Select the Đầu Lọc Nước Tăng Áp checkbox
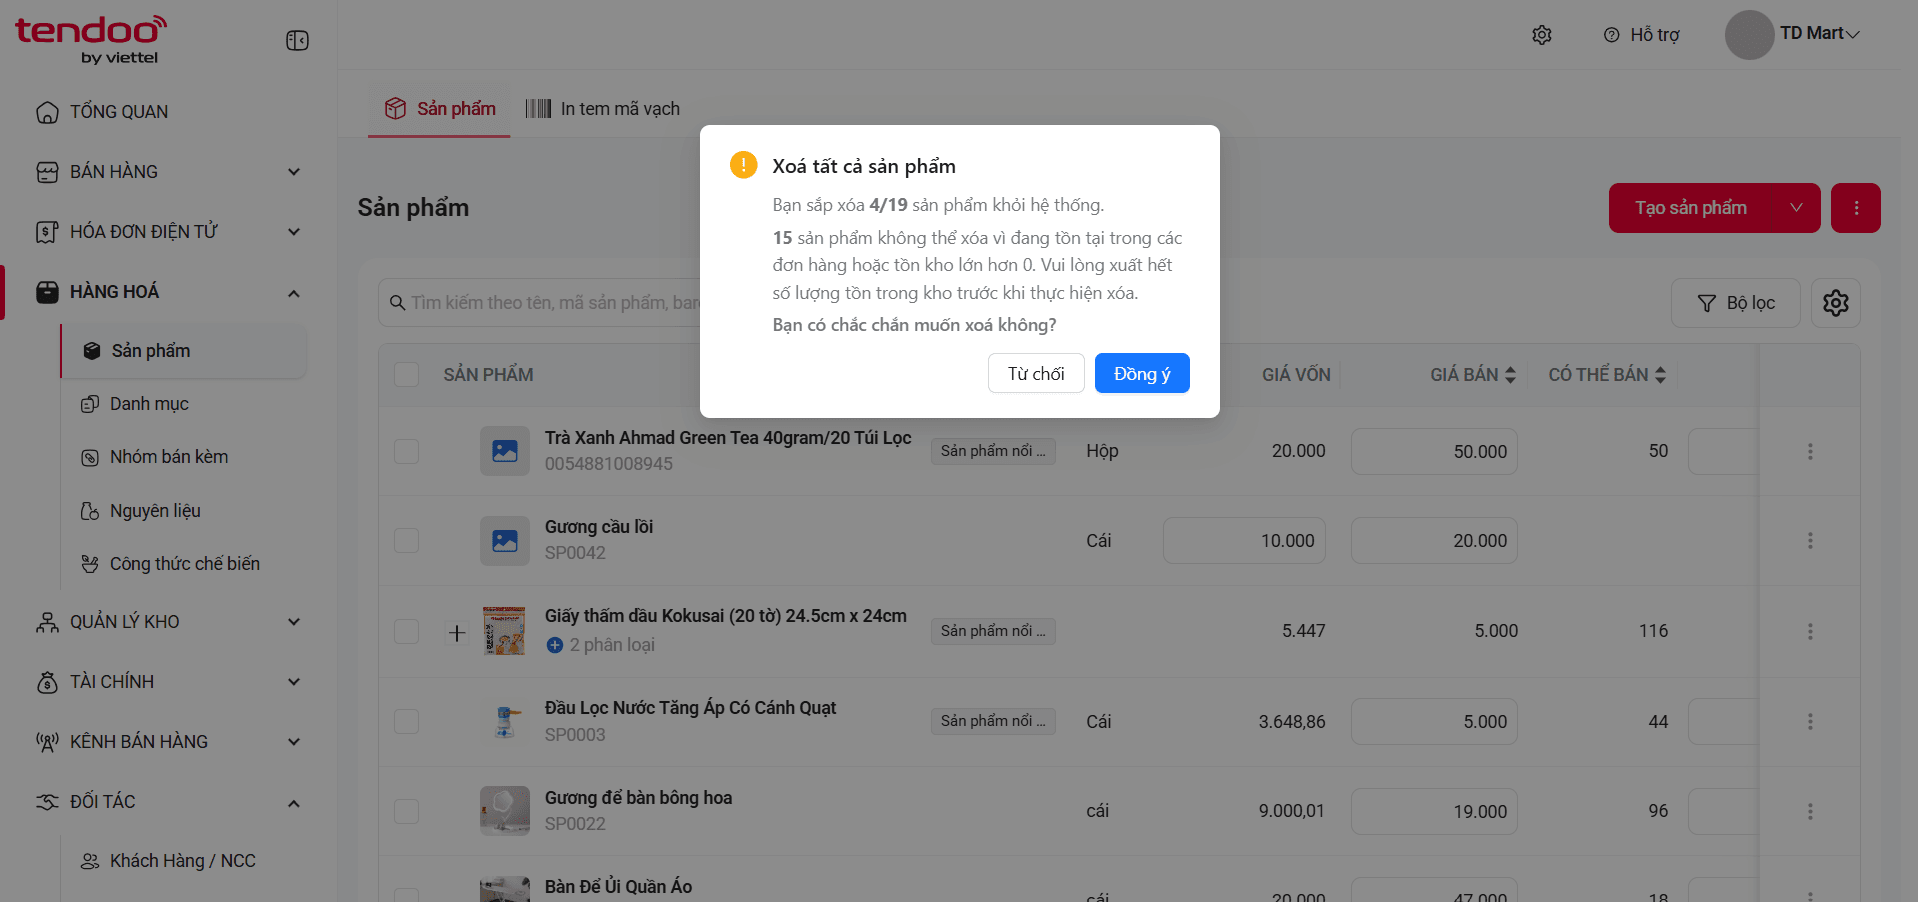Viewport: 1918px width, 902px height. click(406, 721)
